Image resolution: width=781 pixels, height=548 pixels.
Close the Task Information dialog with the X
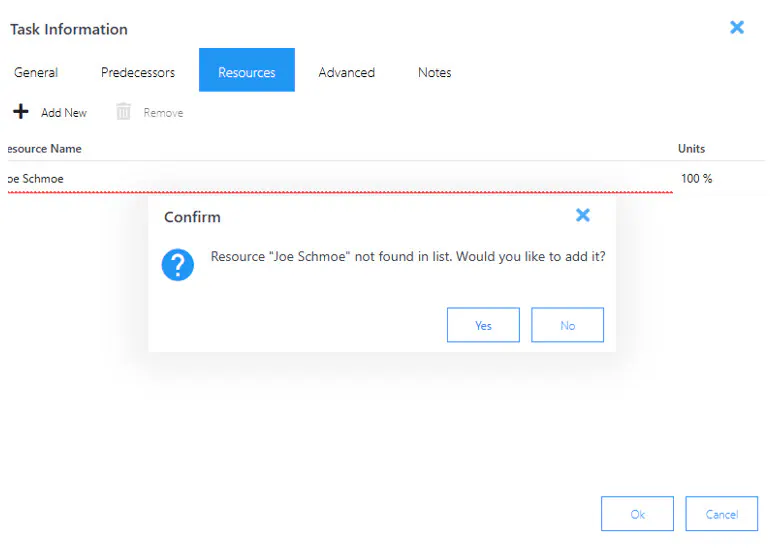[737, 27]
